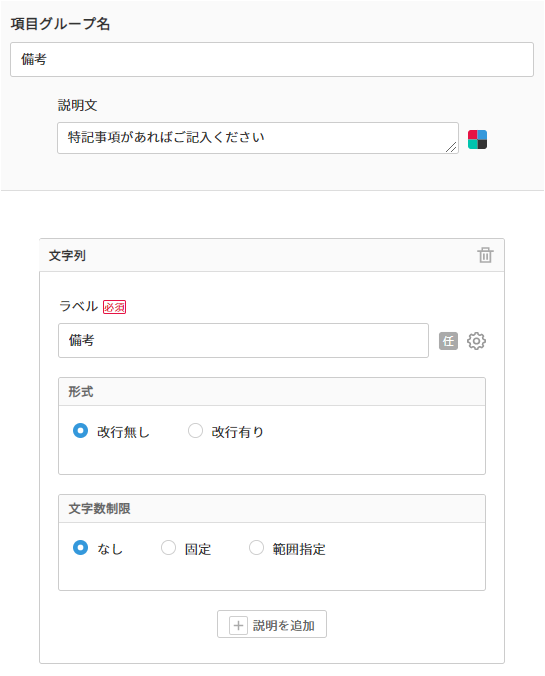Select the 改行無し radio button
This screenshot has width=545, height=676.
tap(80, 431)
